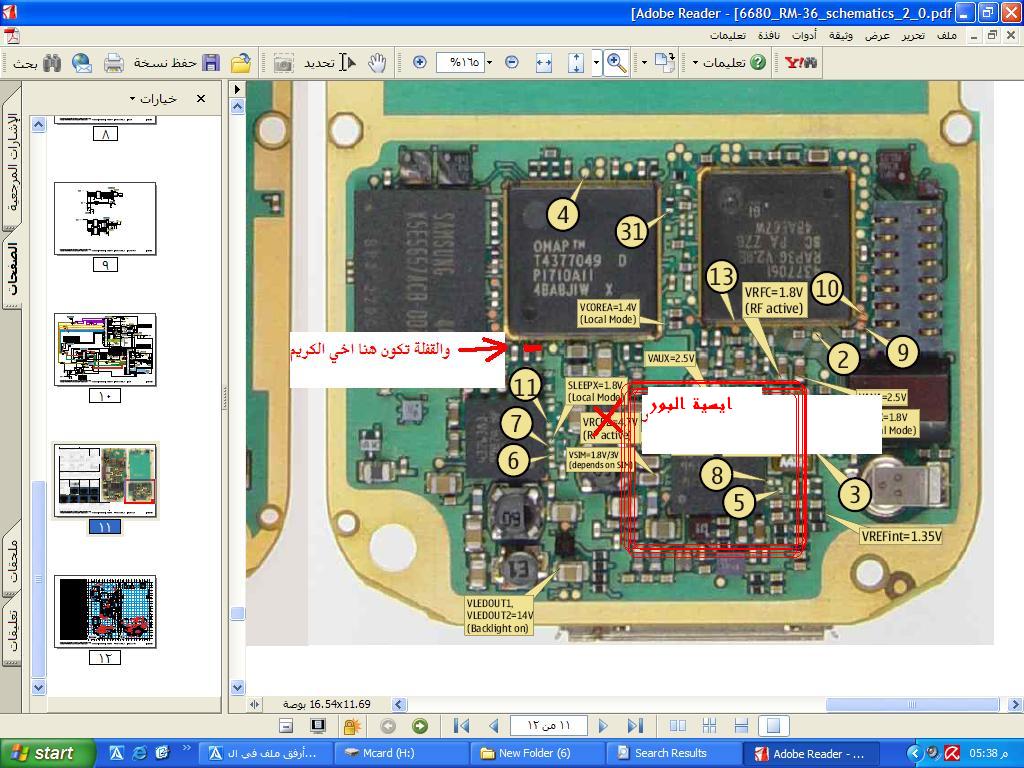1024x768 pixels.
Task: Open the folder icon in the toolbar
Action: (241, 63)
